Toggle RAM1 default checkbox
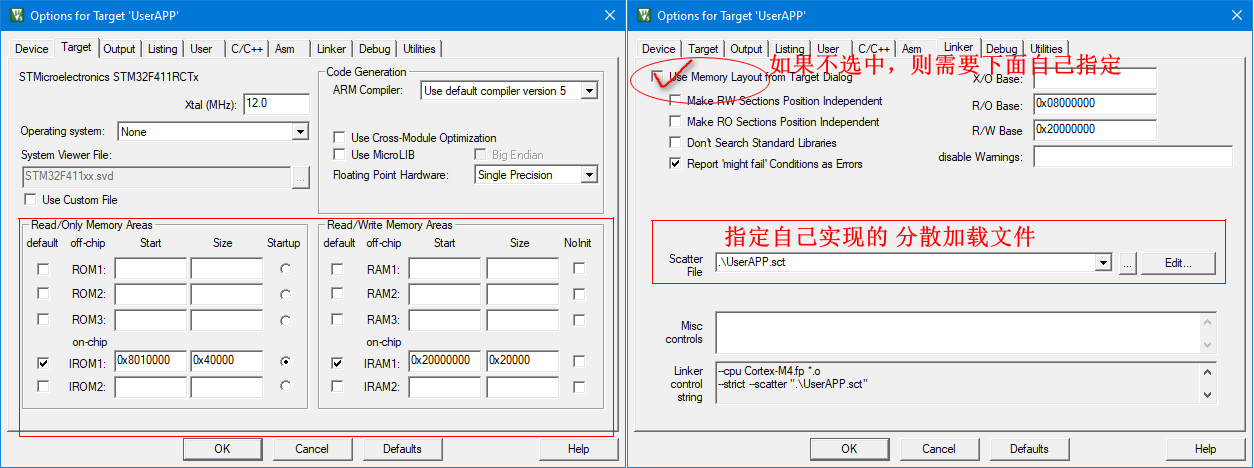The height and width of the screenshot is (468, 1254). coord(337,269)
